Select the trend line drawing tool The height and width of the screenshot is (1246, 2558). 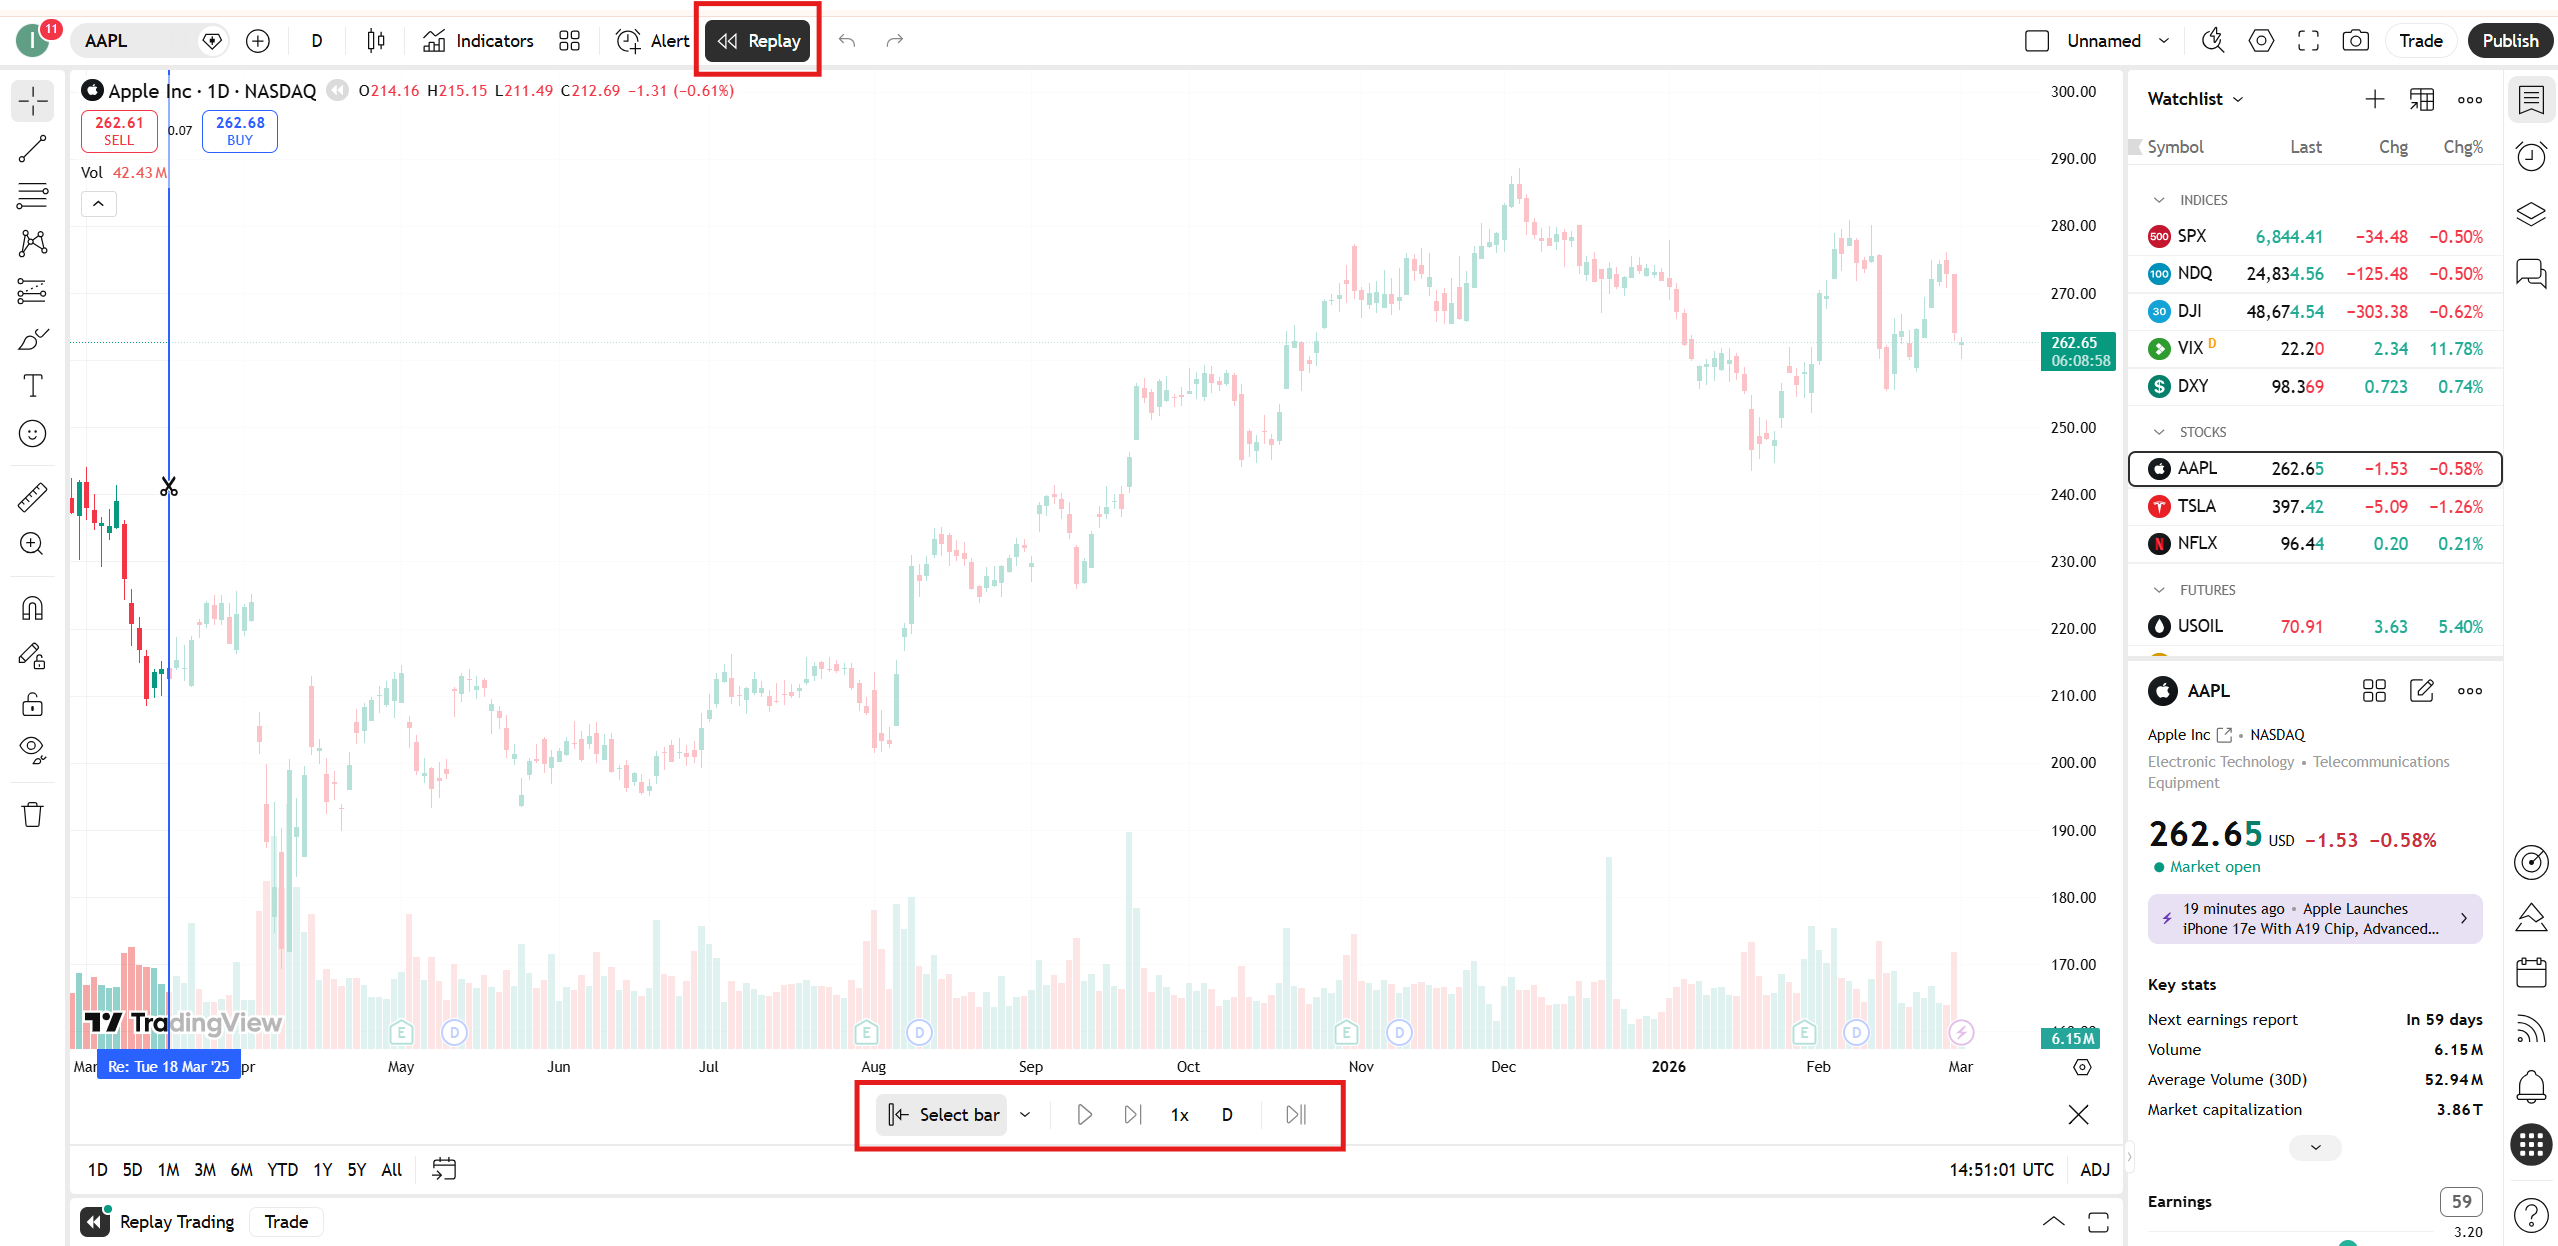pyautogui.click(x=32, y=148)
